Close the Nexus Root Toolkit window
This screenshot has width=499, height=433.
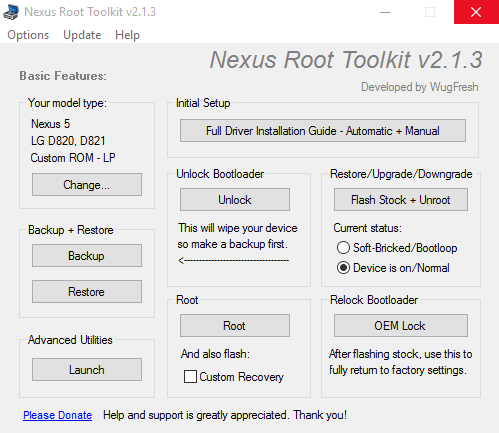[476, 12]
